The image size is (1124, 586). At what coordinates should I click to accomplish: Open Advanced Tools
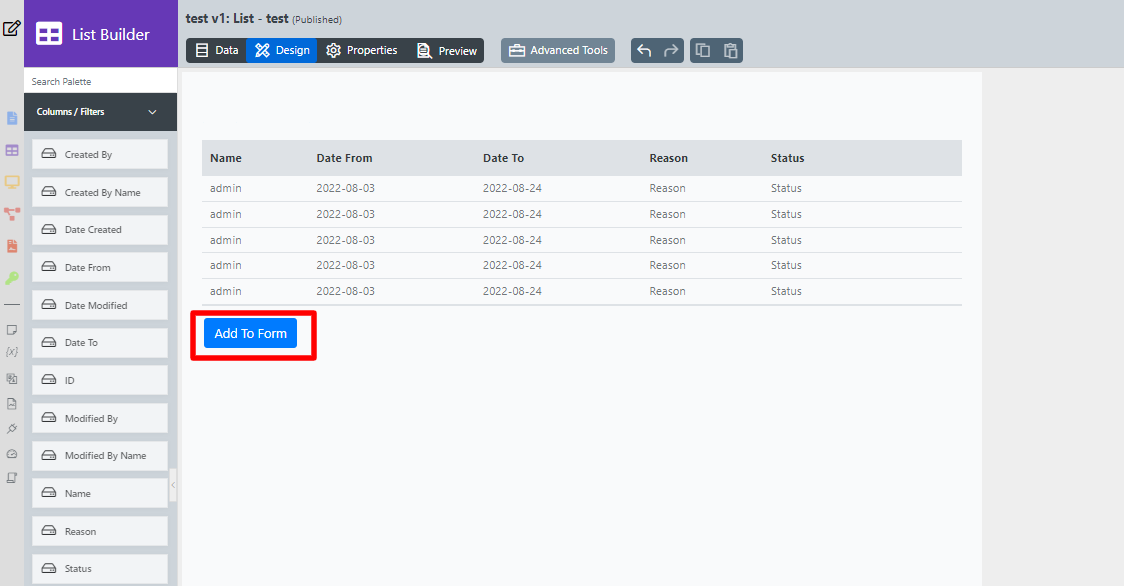(558, 50)
